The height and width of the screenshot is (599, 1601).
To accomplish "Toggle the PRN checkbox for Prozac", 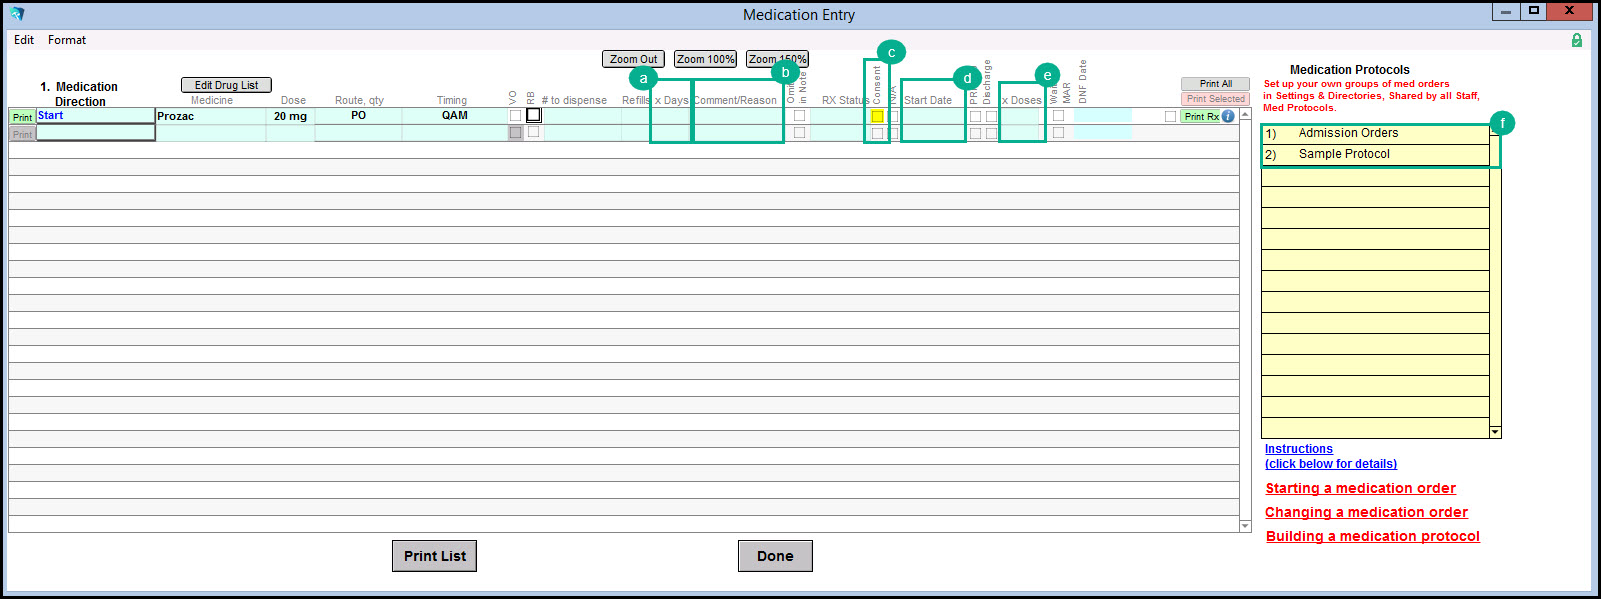I will point(975,116).
